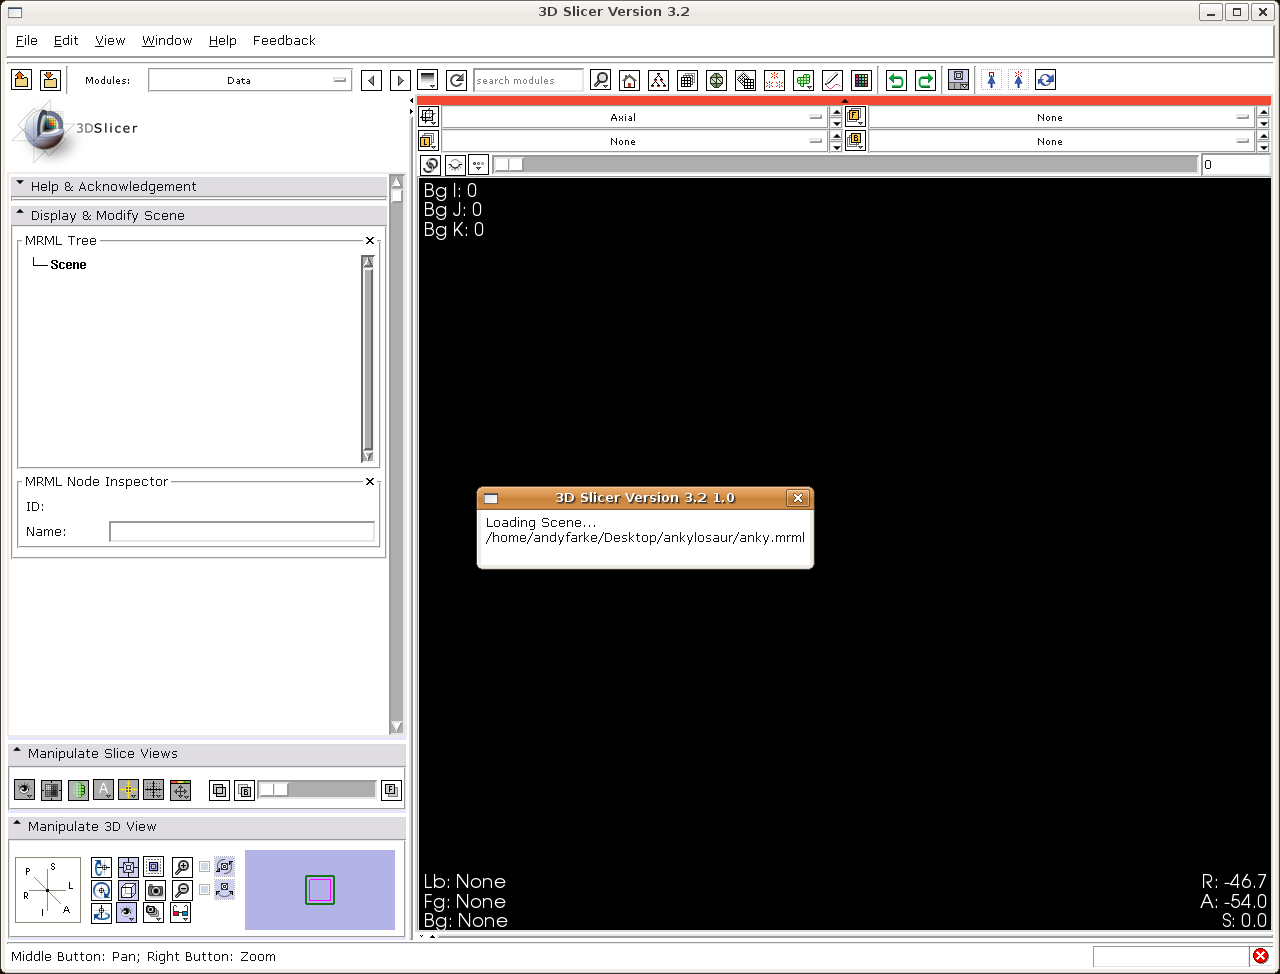Click the red error icon in status bar
Image resolution: width=1280 pixels, height=974 pixels.
pos(1260,956)
